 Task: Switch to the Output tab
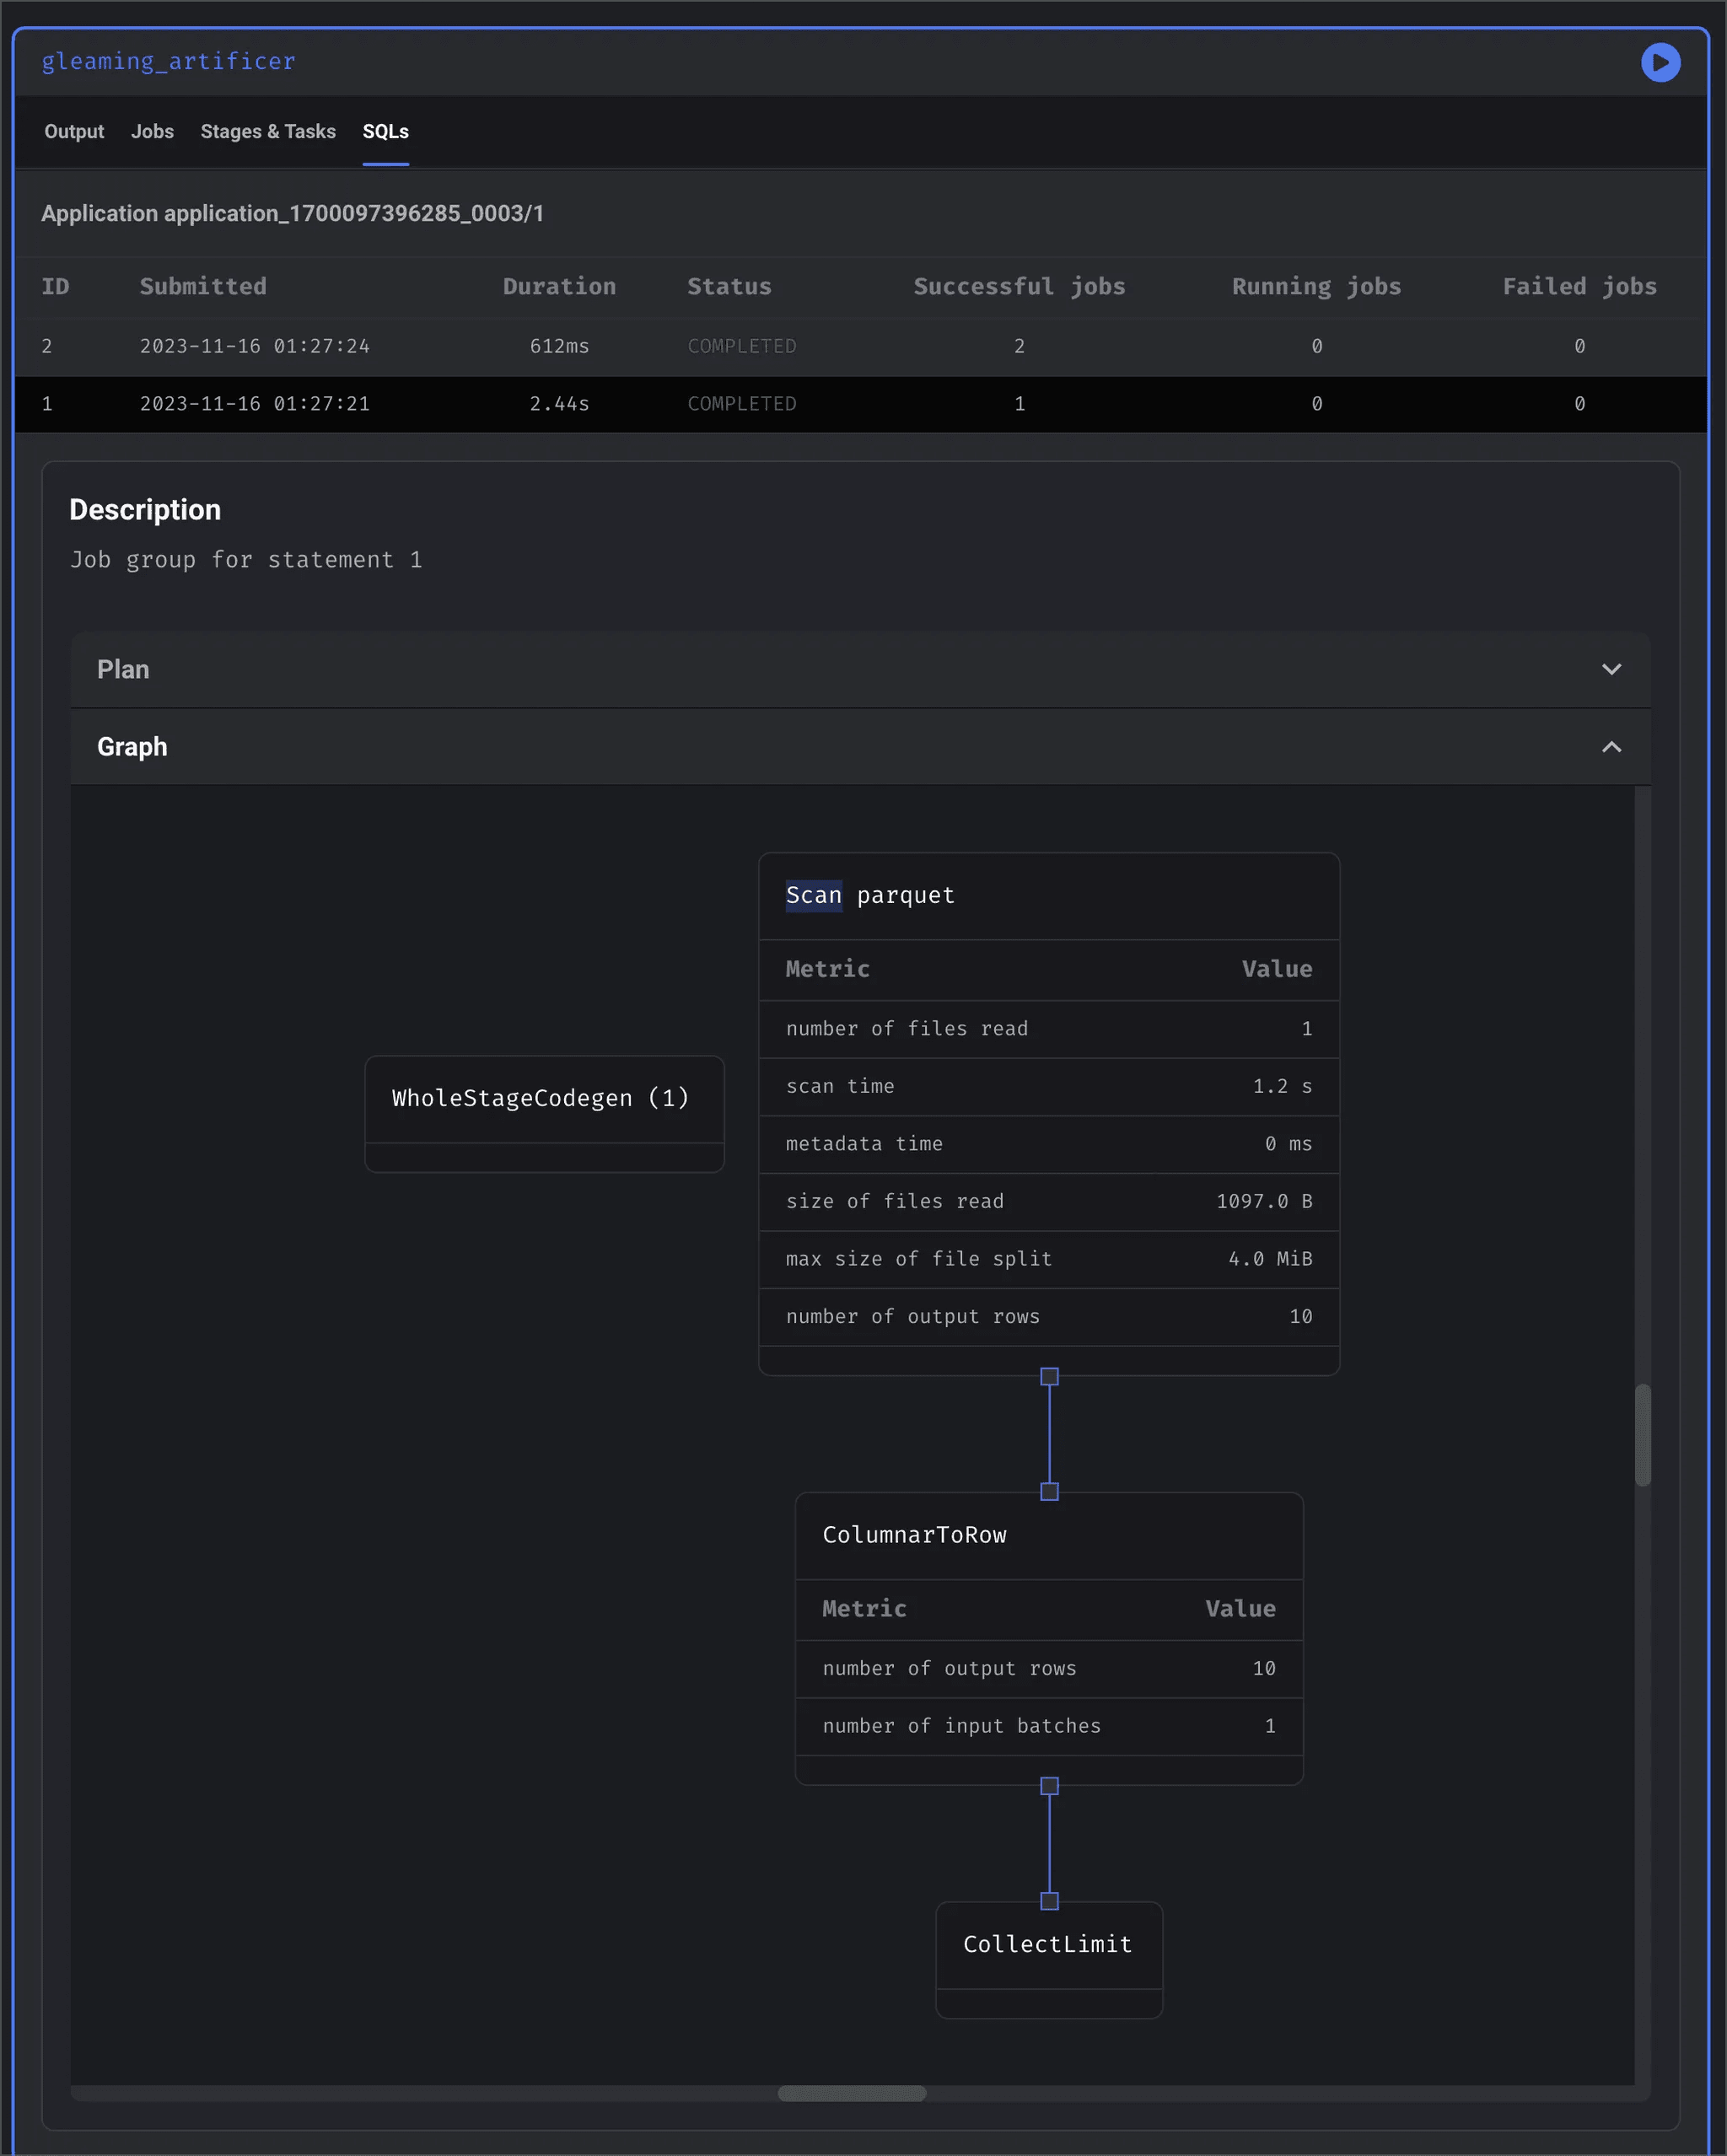pyautogui.click(x=74, y=131)
